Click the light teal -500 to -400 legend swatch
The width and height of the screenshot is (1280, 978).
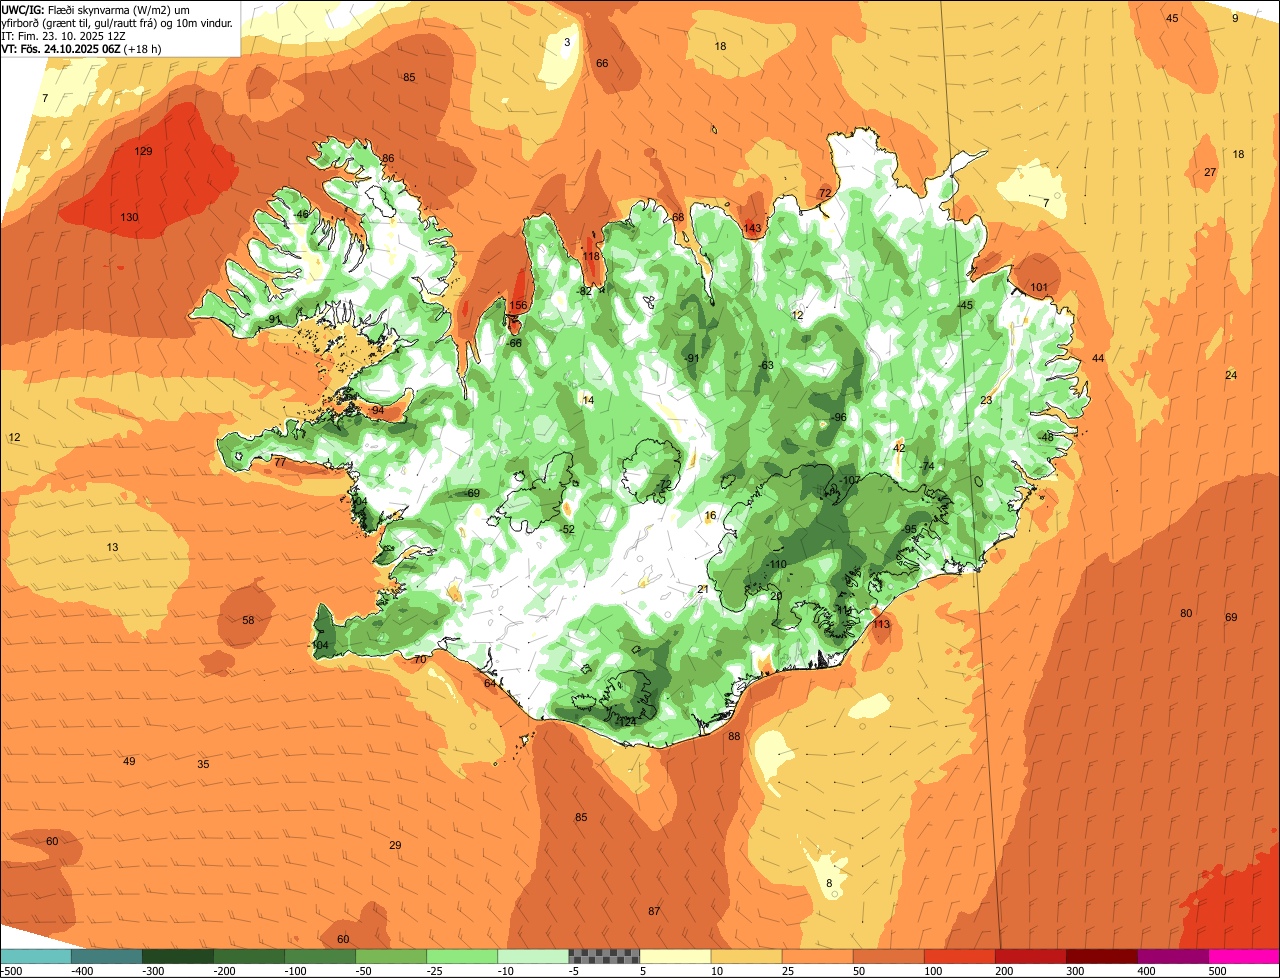pyautogui.click(x=36, y=956)
